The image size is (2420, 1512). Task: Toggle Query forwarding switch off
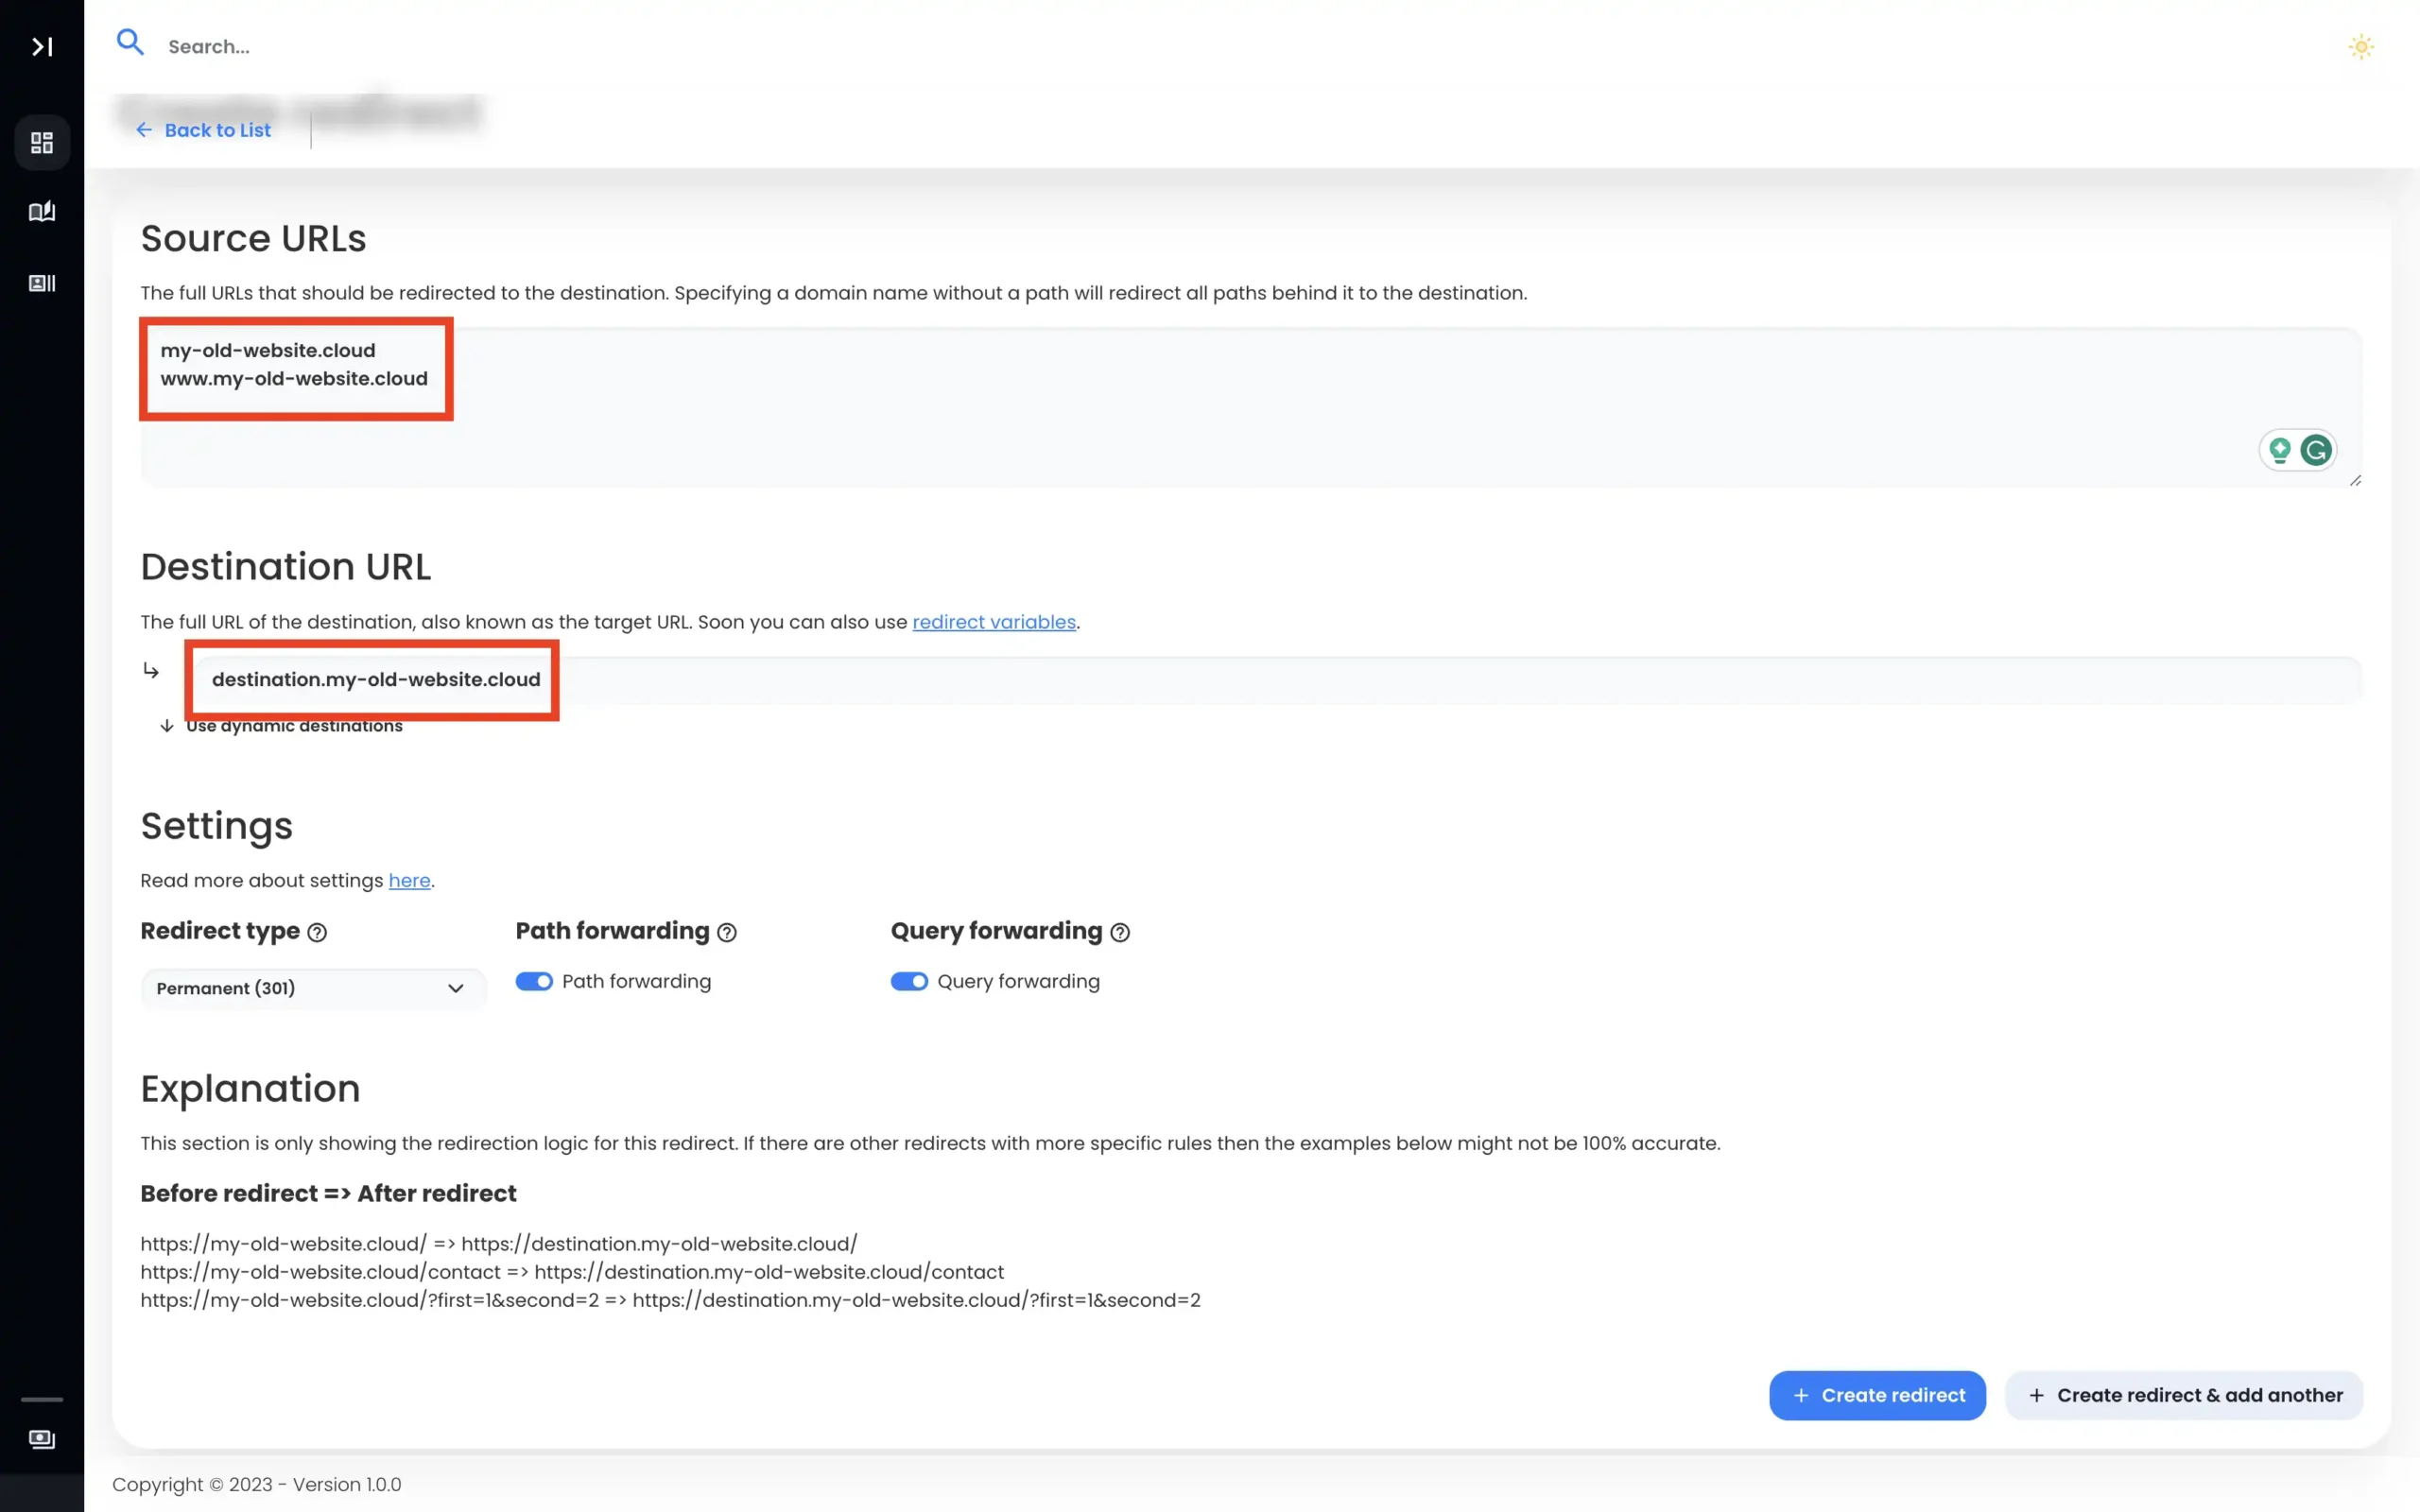pyautogui.click(x=907, y=979)
